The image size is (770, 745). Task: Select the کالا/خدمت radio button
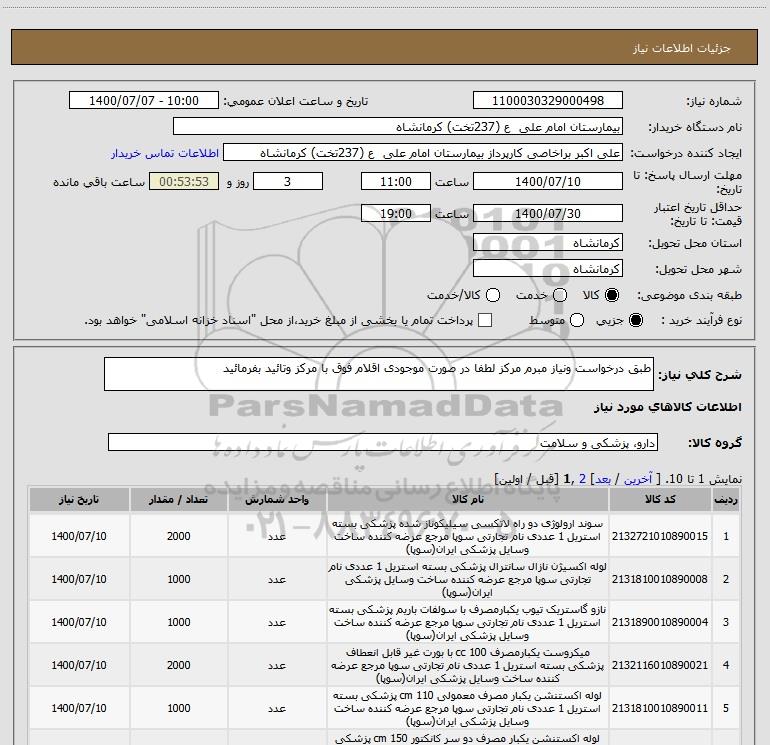[493, 295]
